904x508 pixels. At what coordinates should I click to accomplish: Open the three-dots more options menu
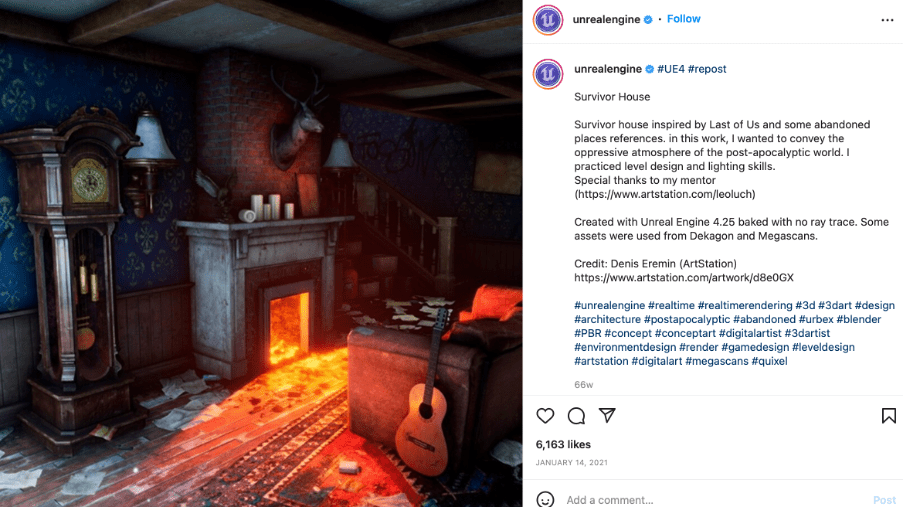[x=887, y=20]
